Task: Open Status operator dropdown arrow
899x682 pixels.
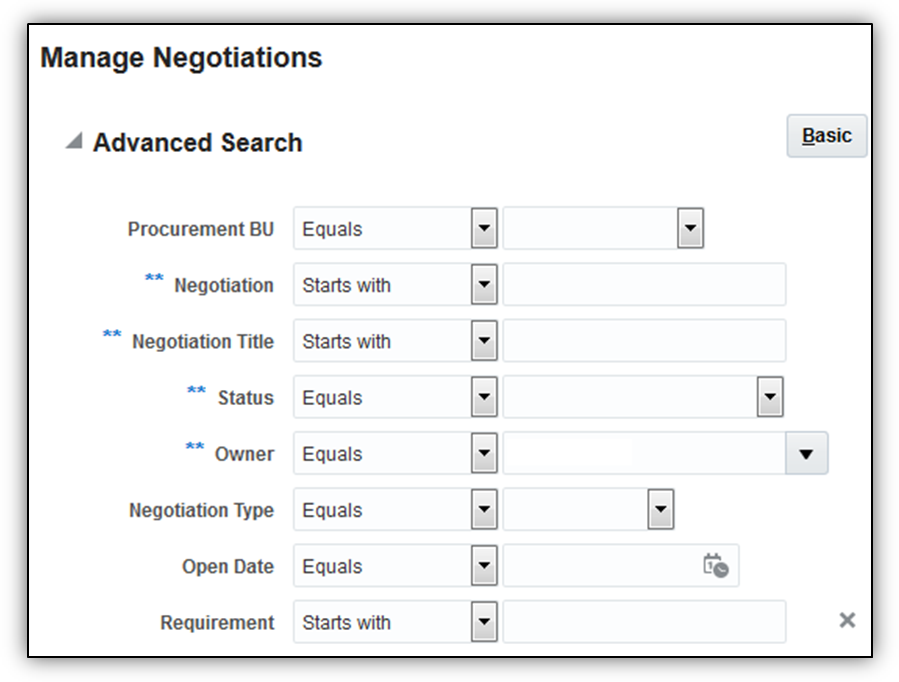Action: [x=484, y=397]
